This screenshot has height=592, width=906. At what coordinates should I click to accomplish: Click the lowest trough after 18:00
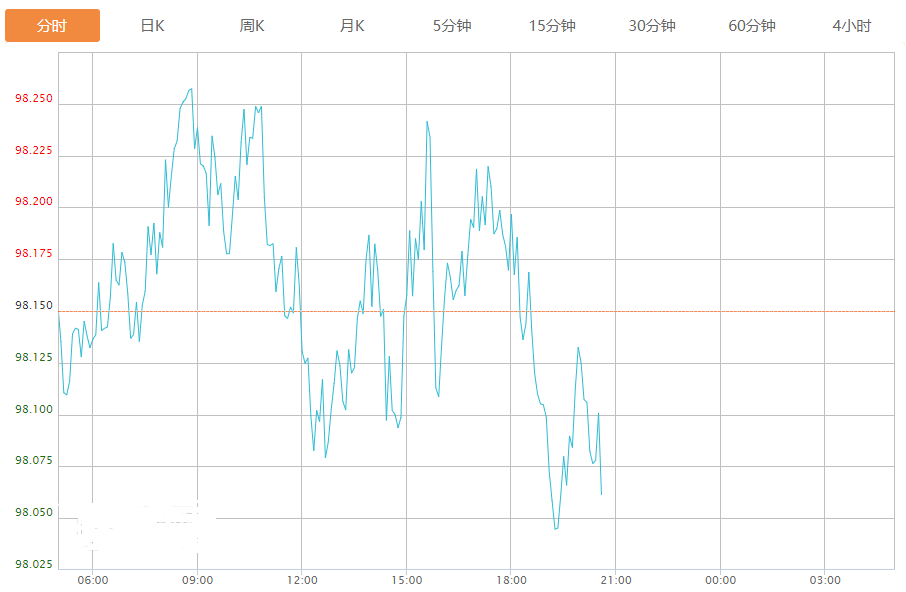[x=556, y=528]
